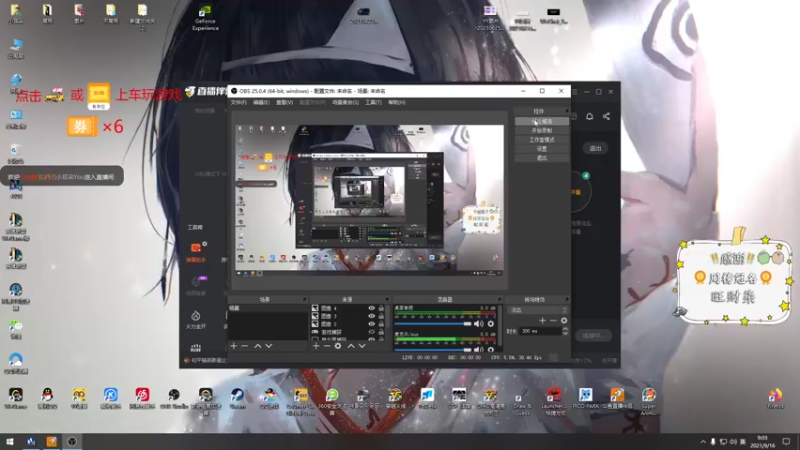
Task: Open 大力全开 flame icon in 直播伴侣 sidebar
Action: pyautogui.click(x=195, y=319)
